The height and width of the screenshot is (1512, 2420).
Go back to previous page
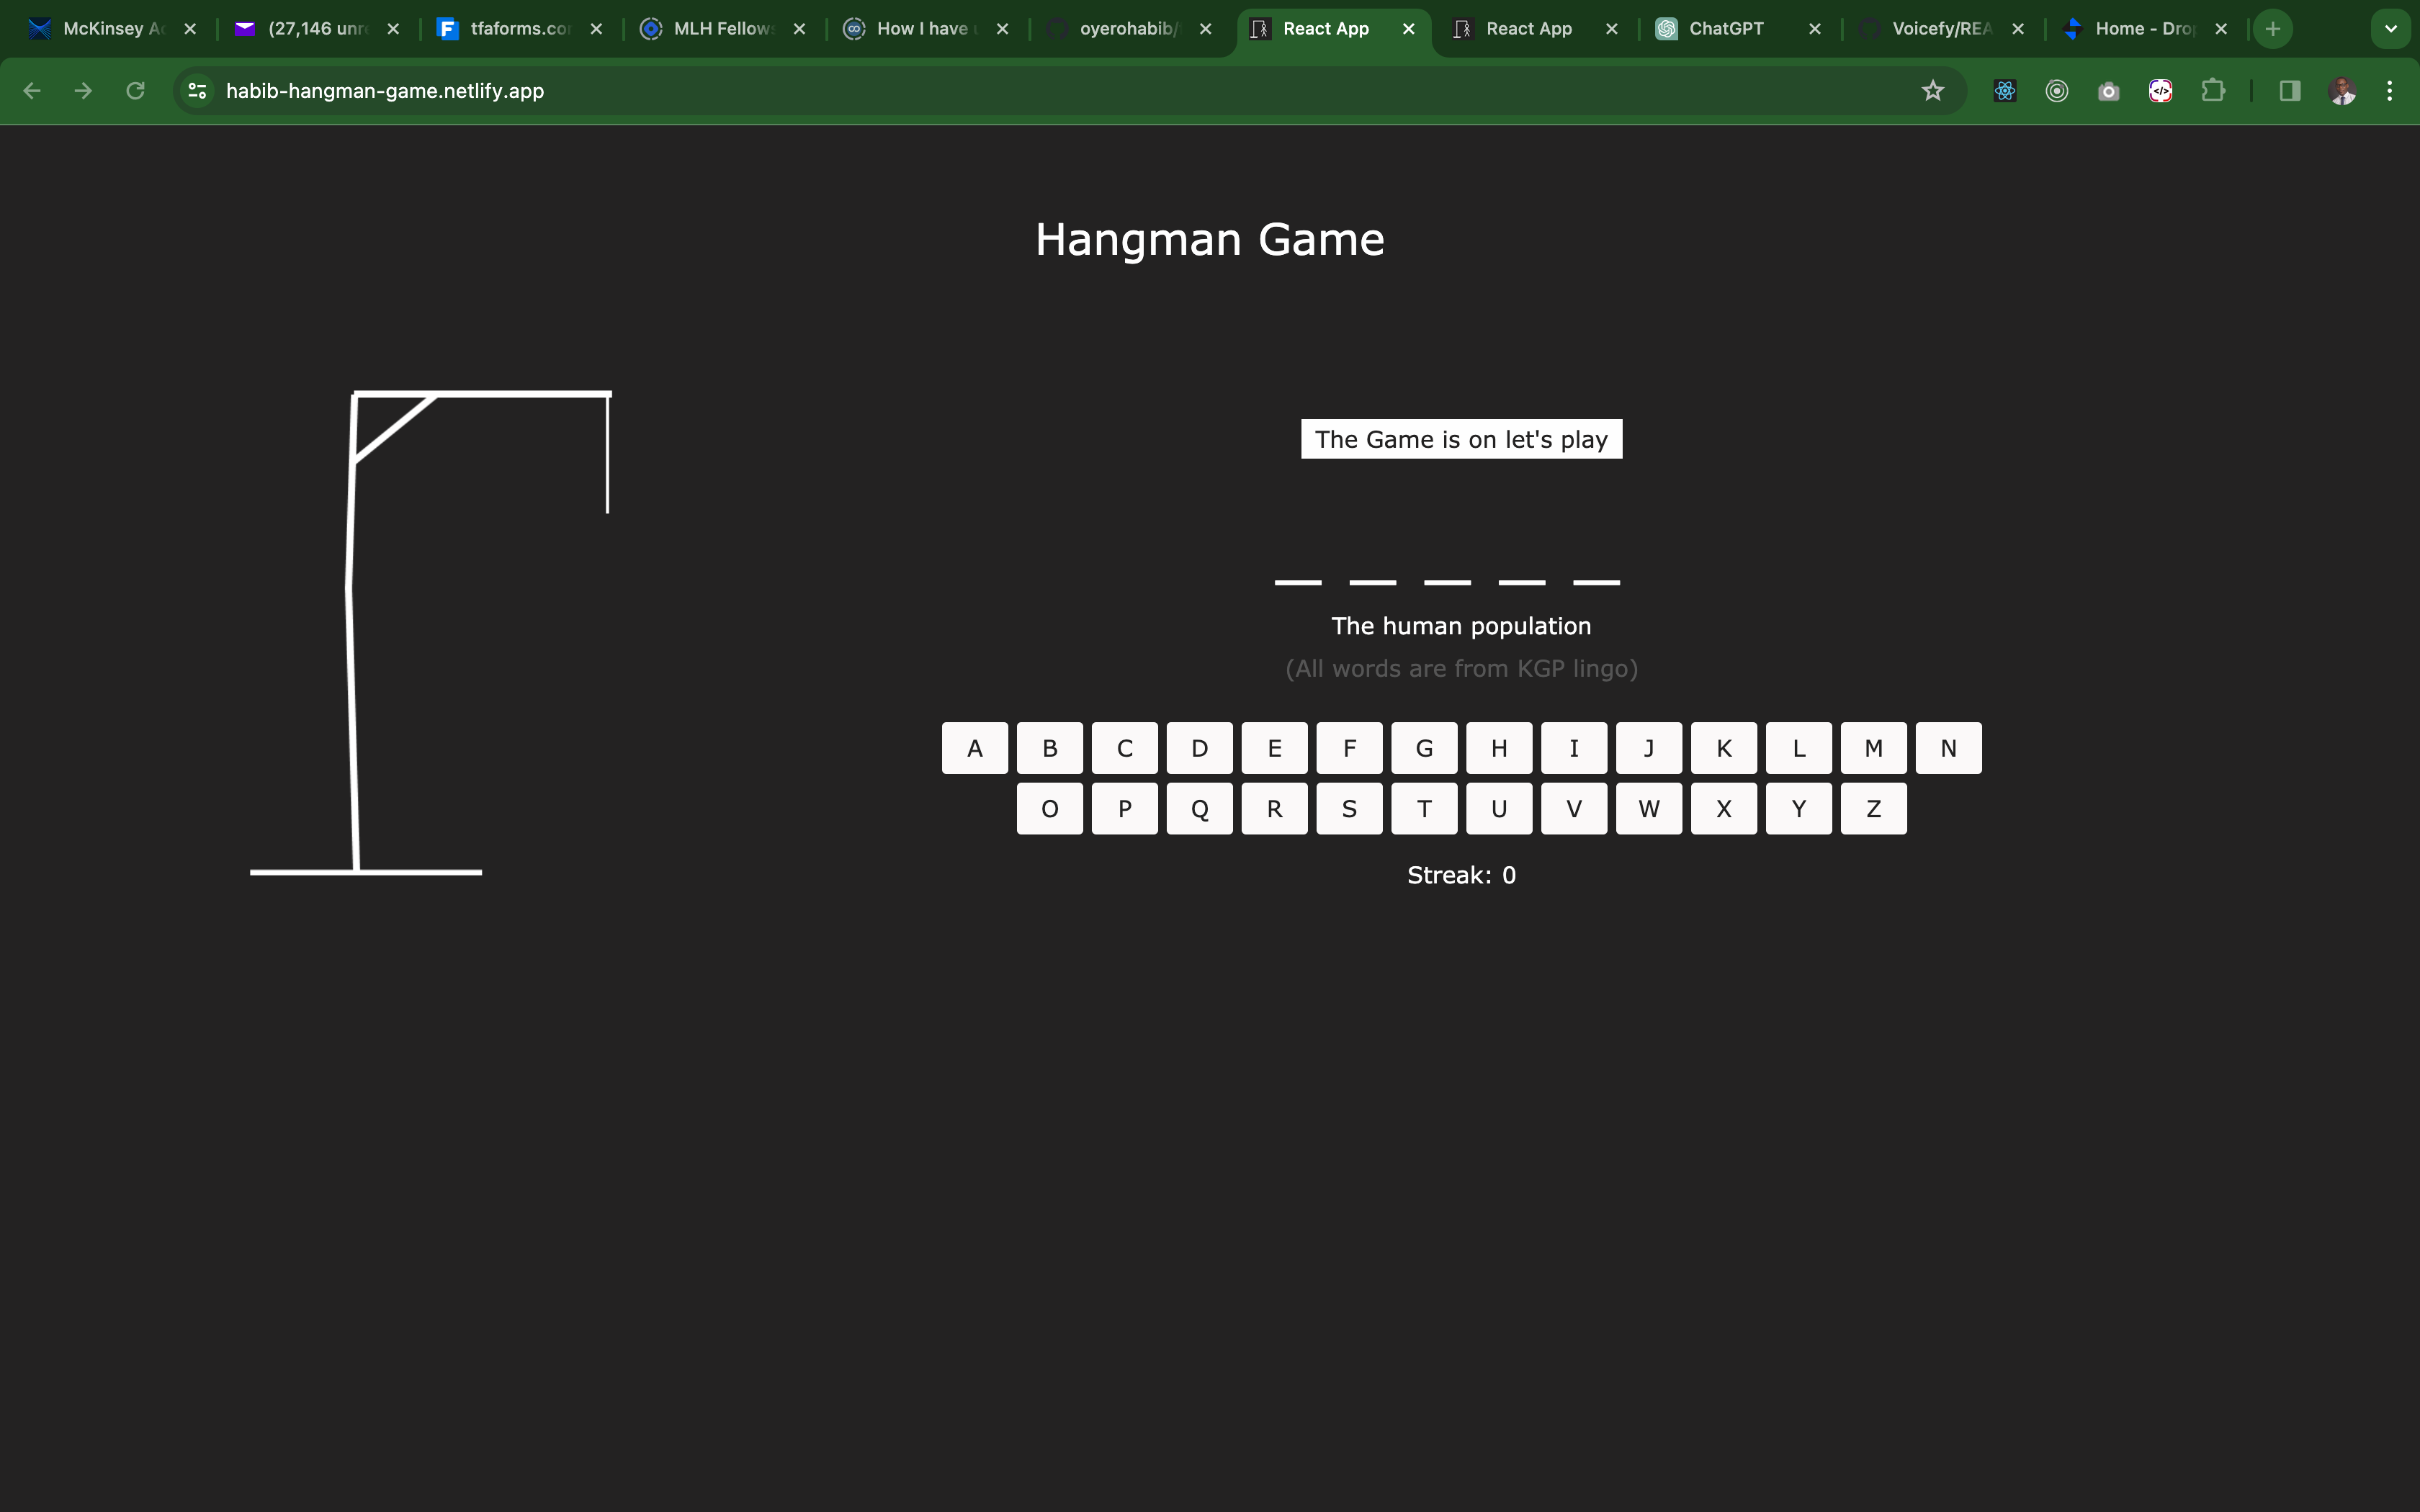tap(32, 91)
